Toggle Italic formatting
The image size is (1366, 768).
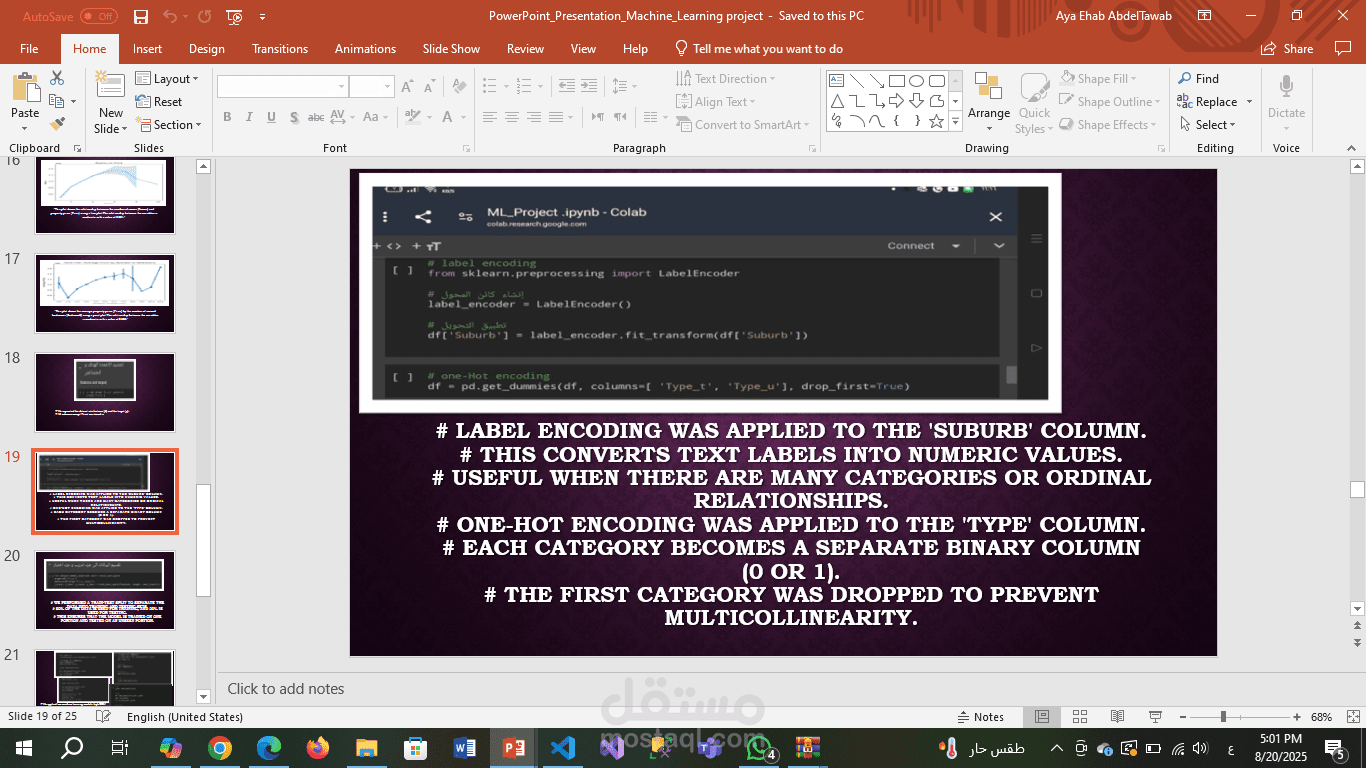coord(249,117)
